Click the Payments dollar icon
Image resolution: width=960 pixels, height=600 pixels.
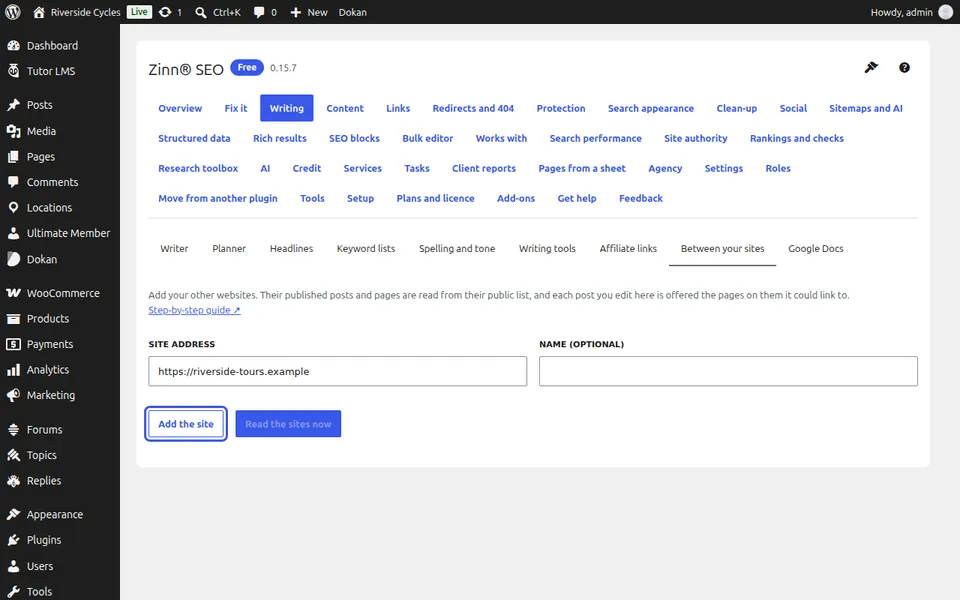click(13, 344)
